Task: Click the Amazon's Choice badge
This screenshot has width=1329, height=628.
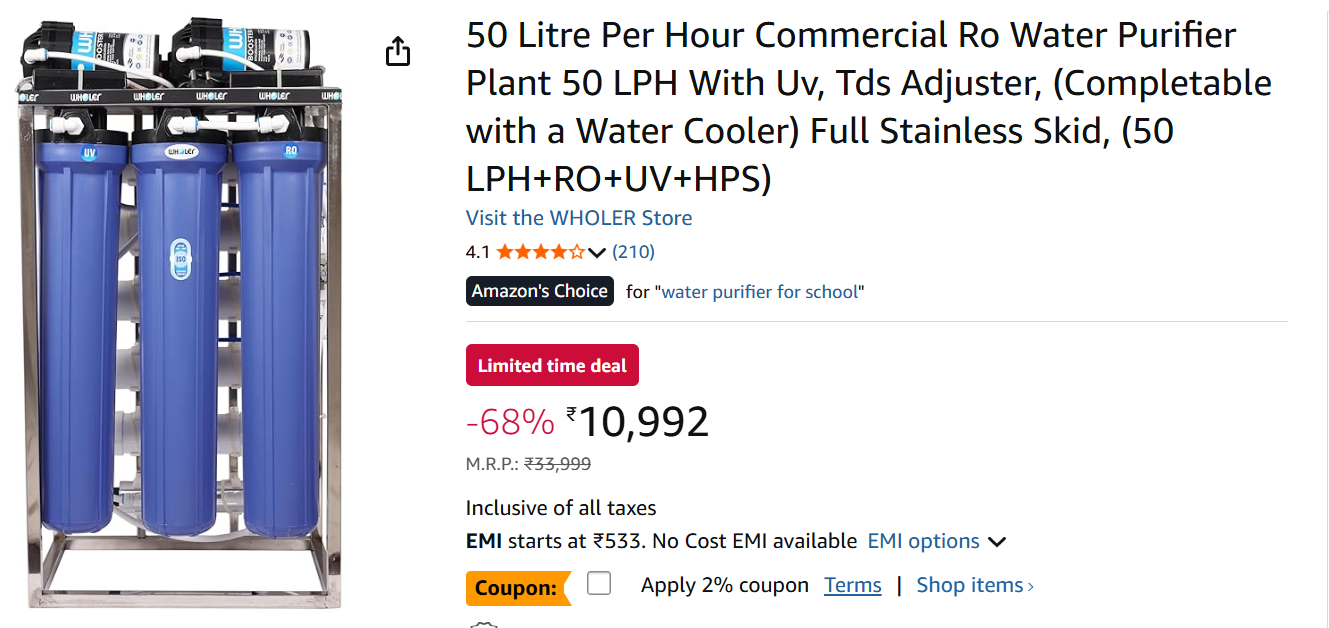Action: pyautogui.click(x=540, y=291)
